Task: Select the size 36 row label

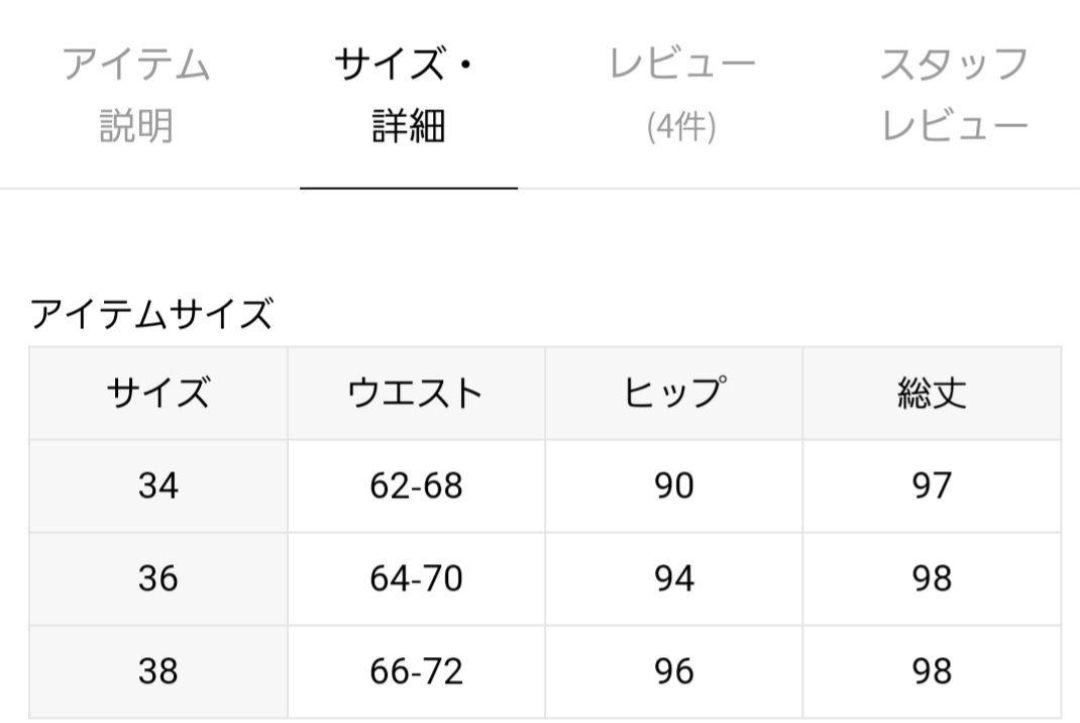Action: pos(158,579)
